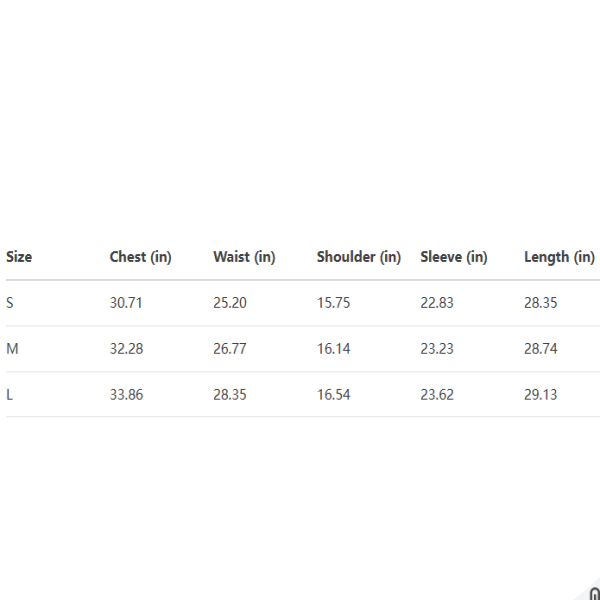Select the M size row label

(12, 349)
